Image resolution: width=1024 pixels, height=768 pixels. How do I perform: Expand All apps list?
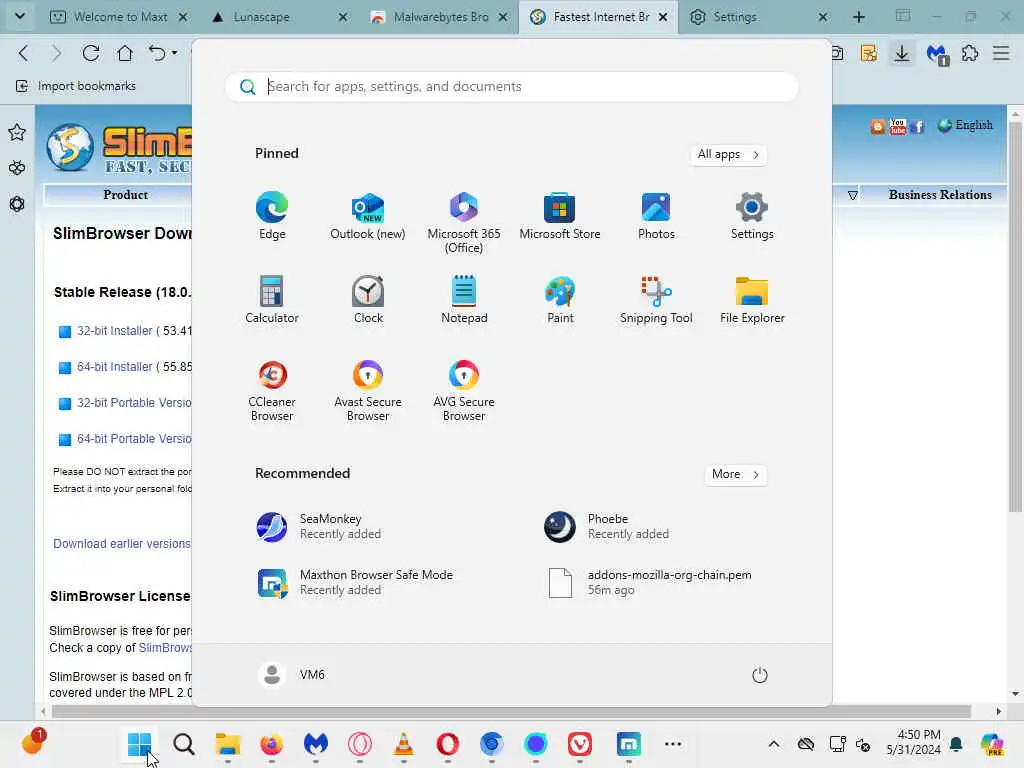pyautogui.click(x=728, y=155)
